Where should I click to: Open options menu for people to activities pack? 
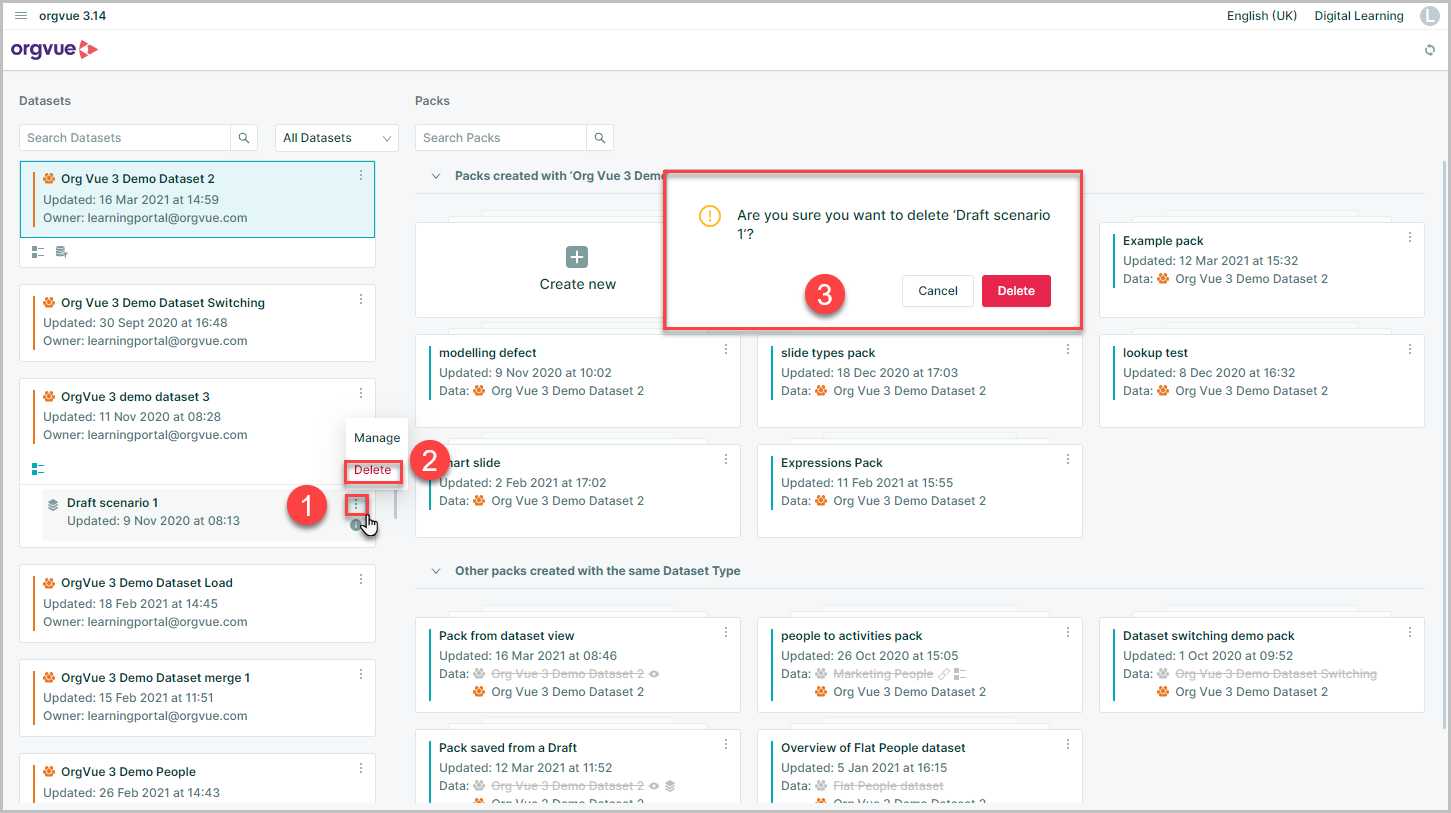point(1068,632)
